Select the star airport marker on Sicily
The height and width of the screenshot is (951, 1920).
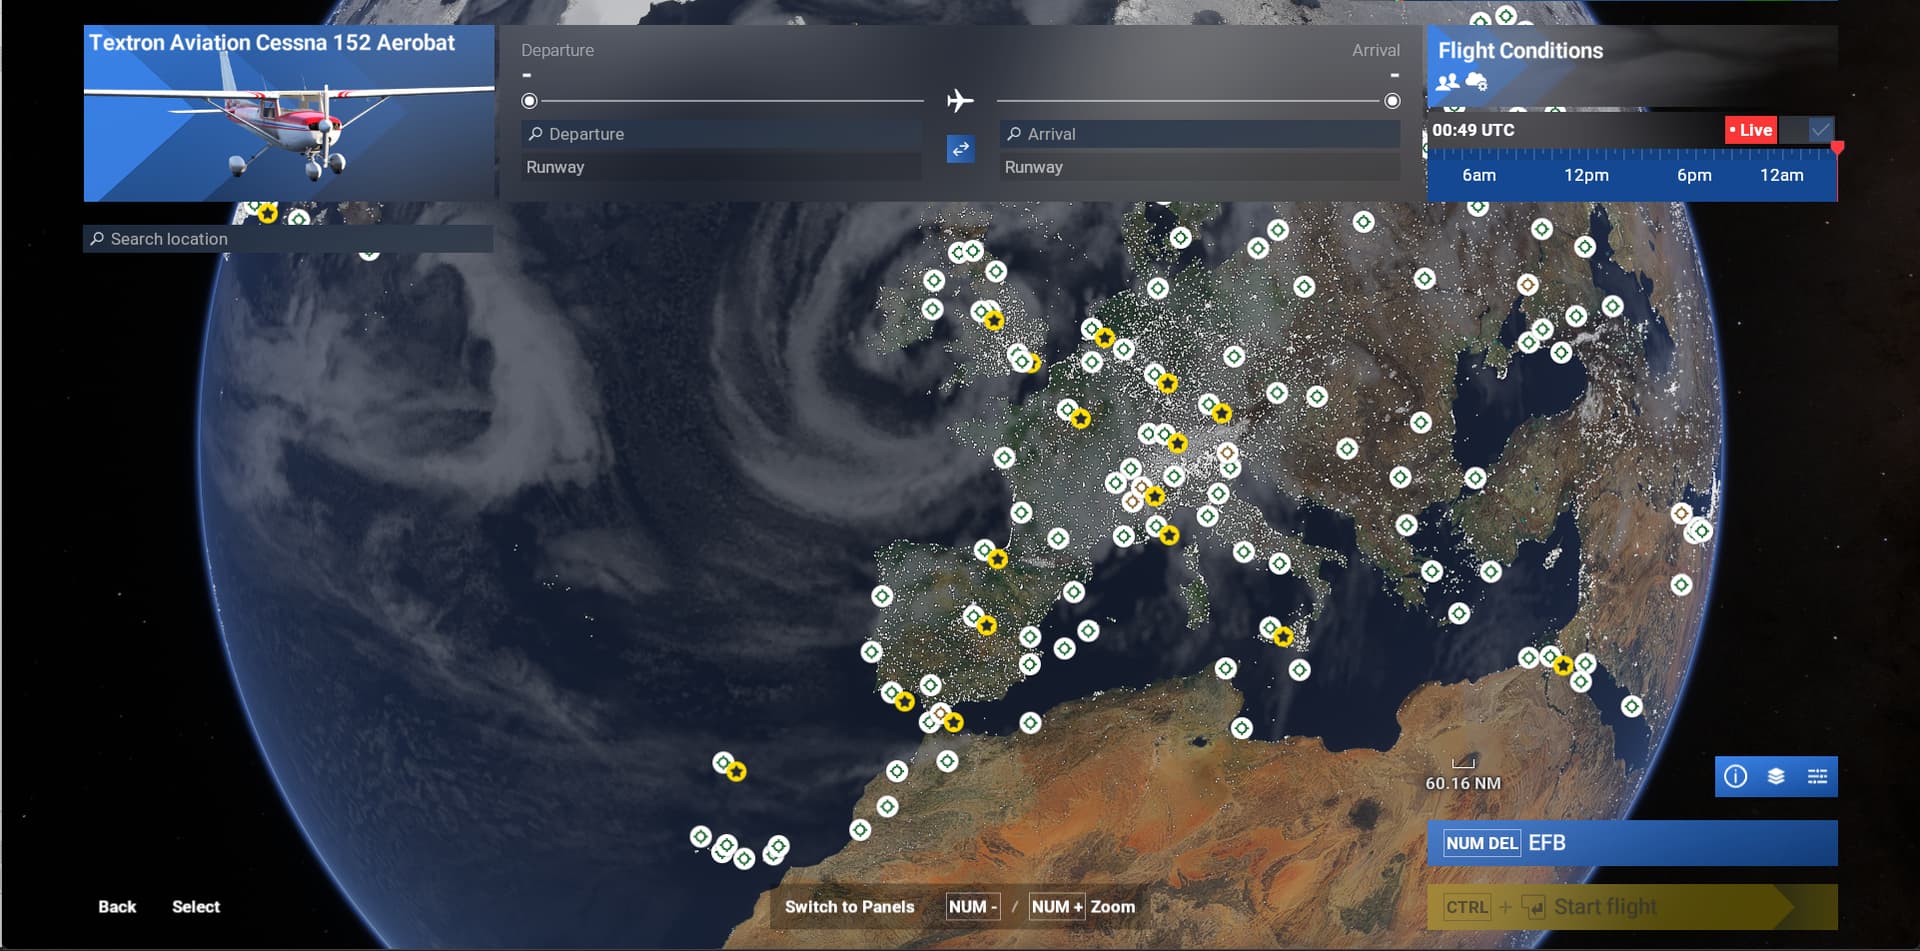[1283, 637]
